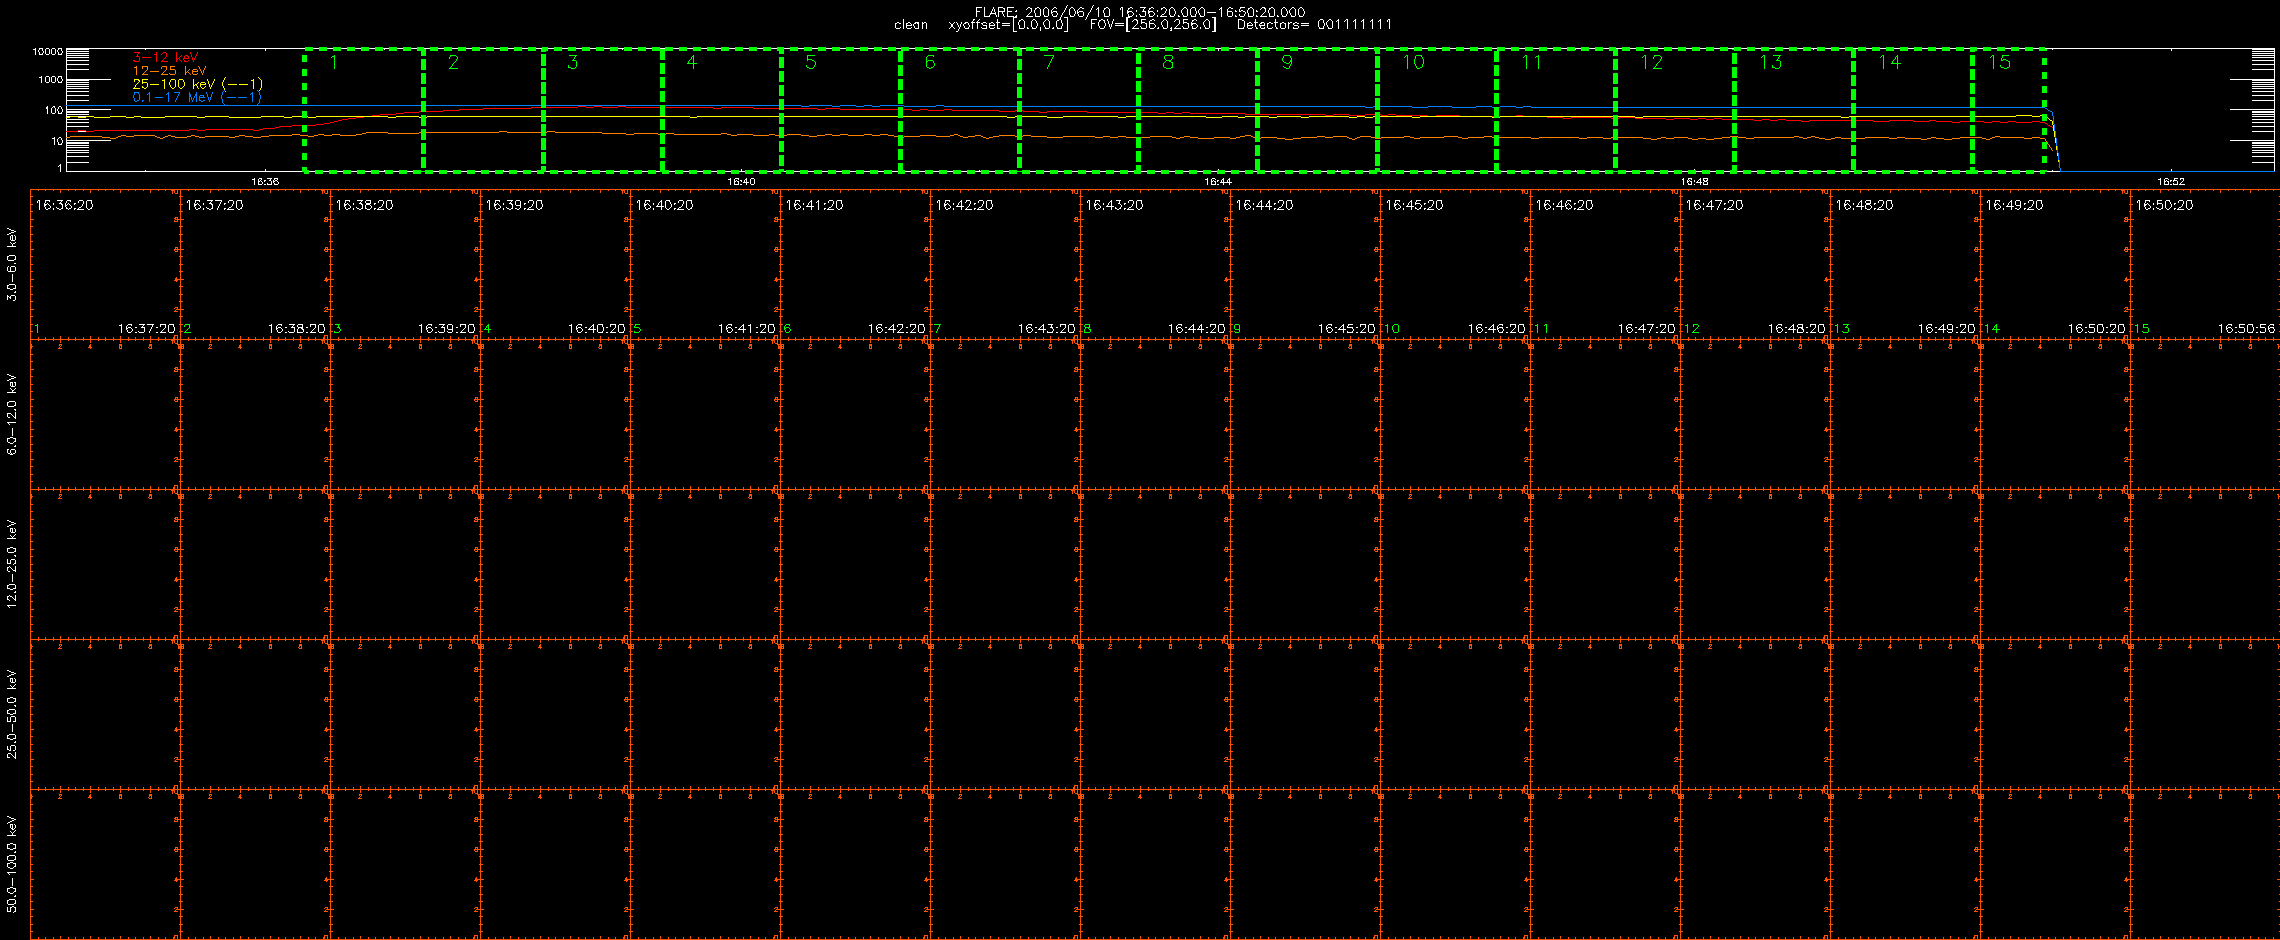The width and height of the screenshot is (2280, 940).
Task: Select interval 11 box in the light curve
Action: pos(1555,110)
